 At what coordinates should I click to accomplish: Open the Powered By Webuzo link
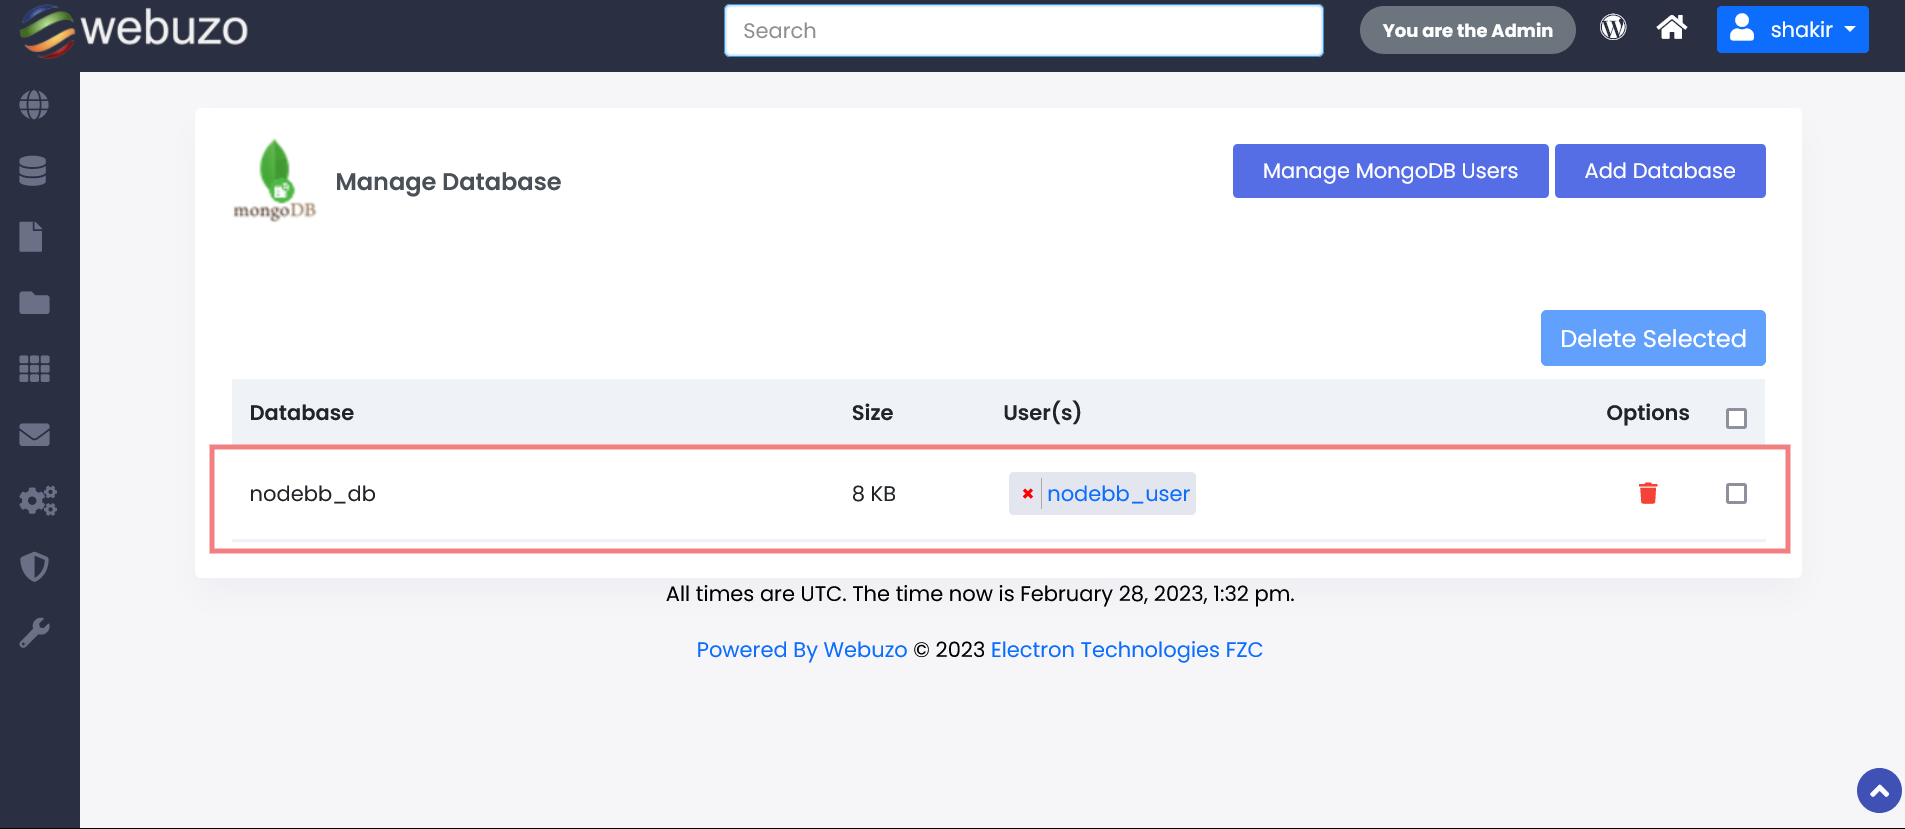[x=801, y=650]
